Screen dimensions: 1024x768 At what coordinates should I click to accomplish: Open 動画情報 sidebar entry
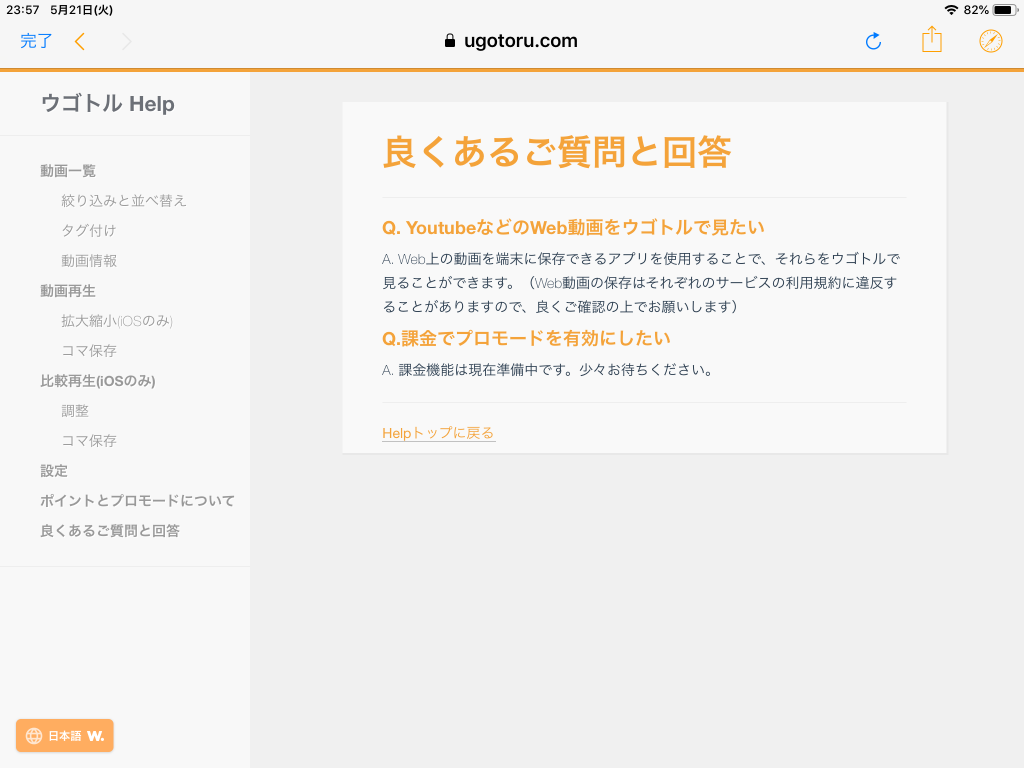click(x=89, y=261)
